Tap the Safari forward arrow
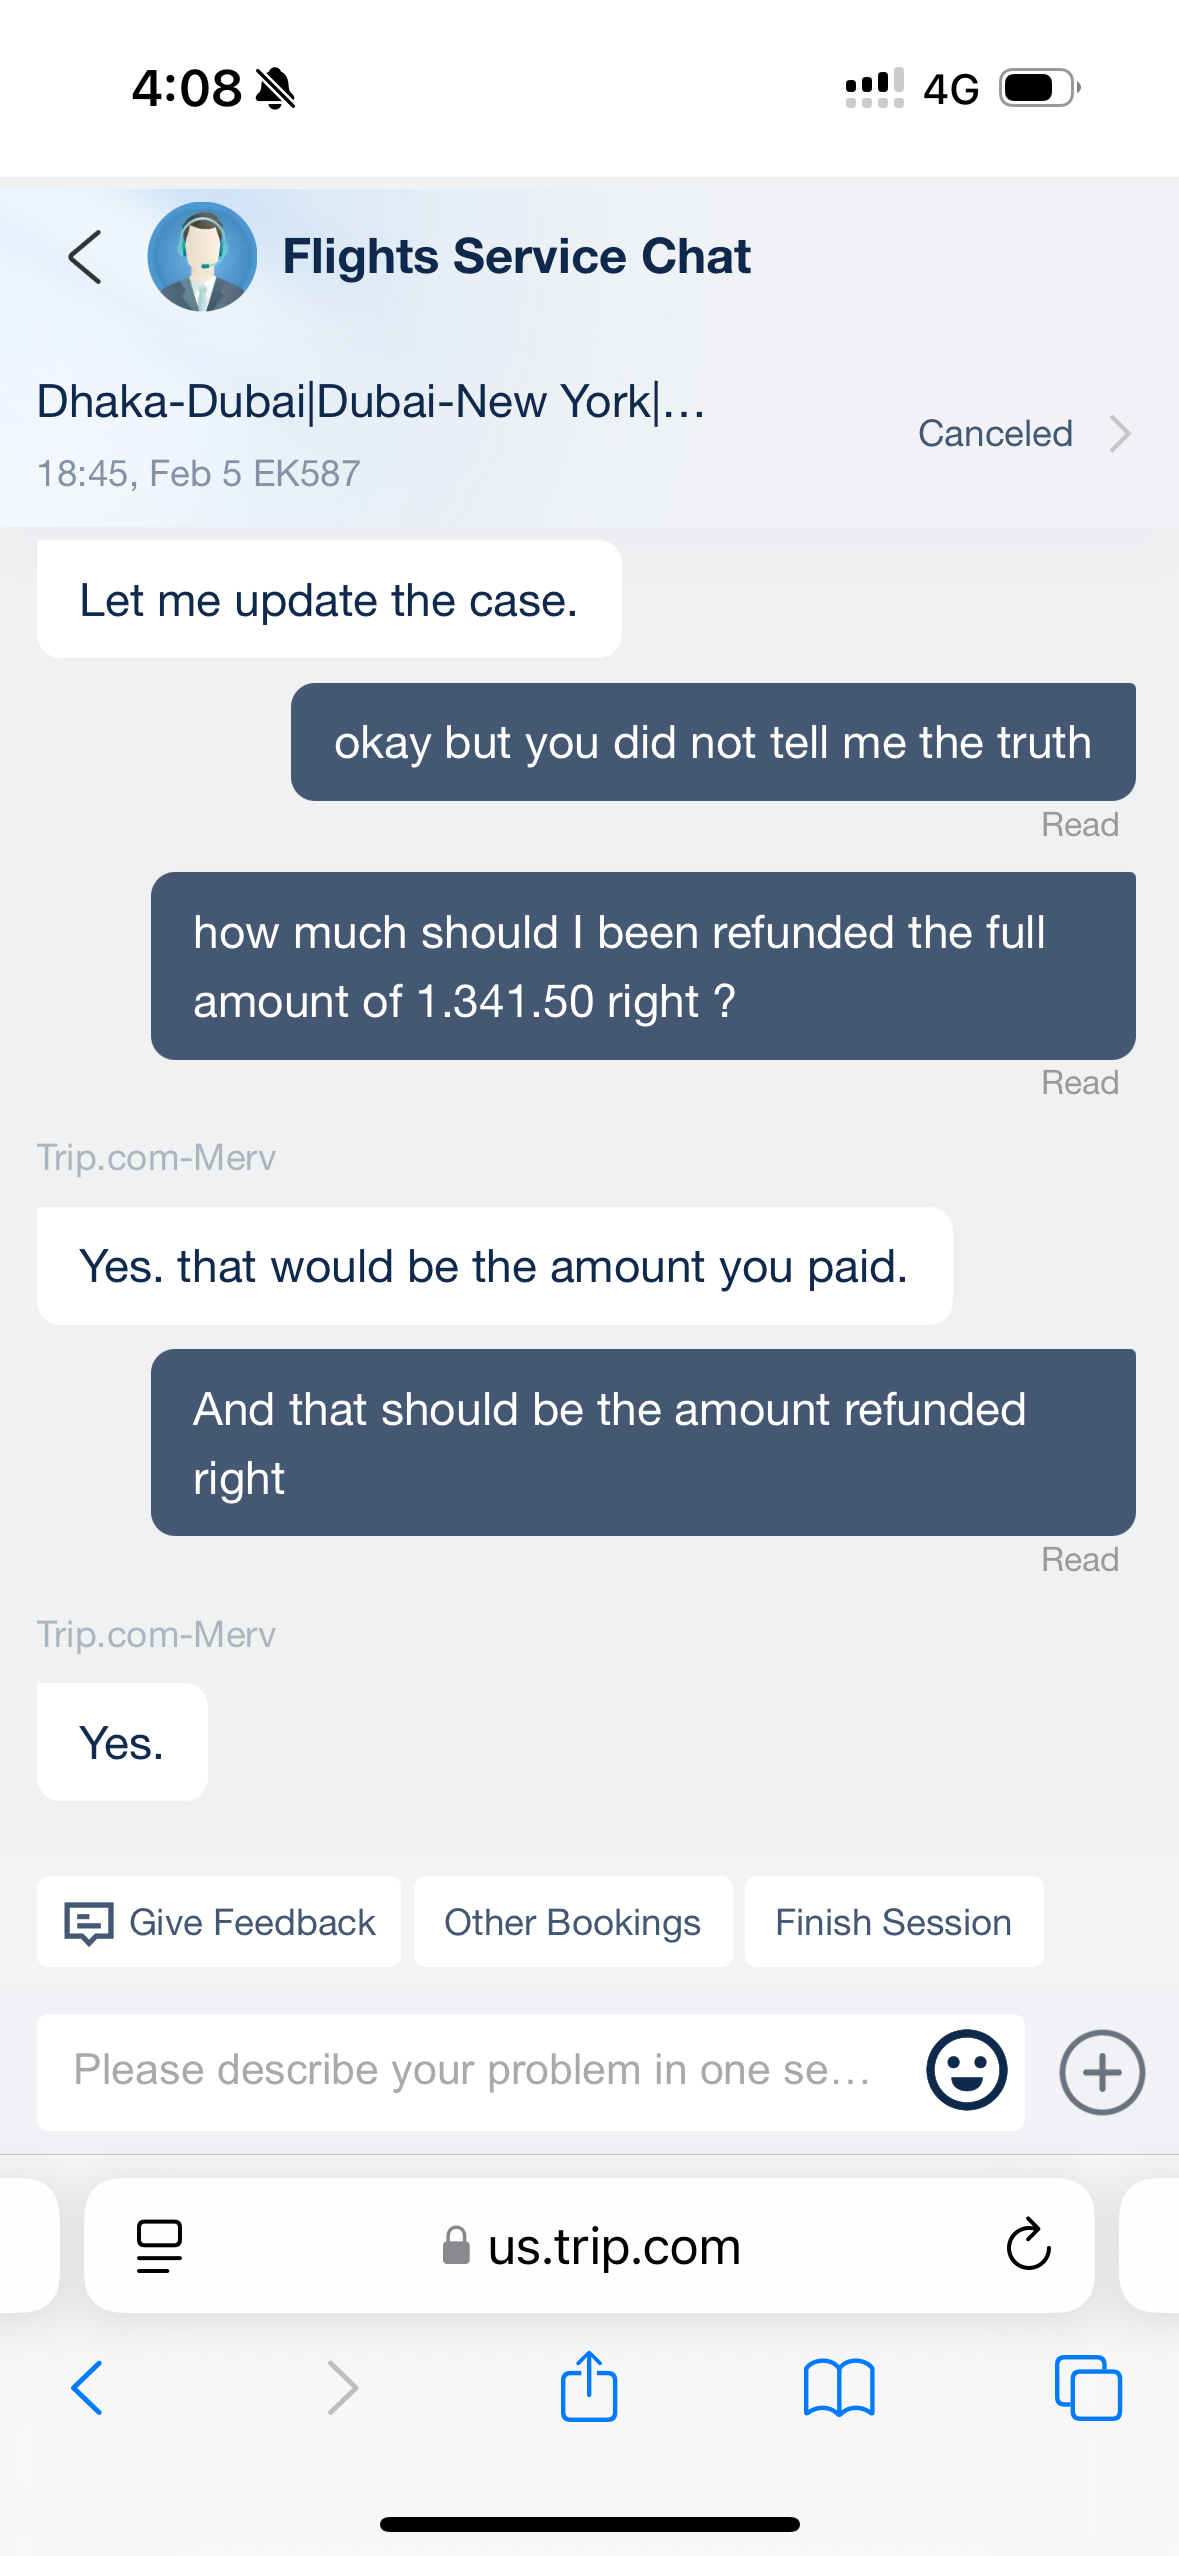Image resolution: width=1179 pixels, height=2556 pixels. pyautogui.click(x=342, y=2388)
